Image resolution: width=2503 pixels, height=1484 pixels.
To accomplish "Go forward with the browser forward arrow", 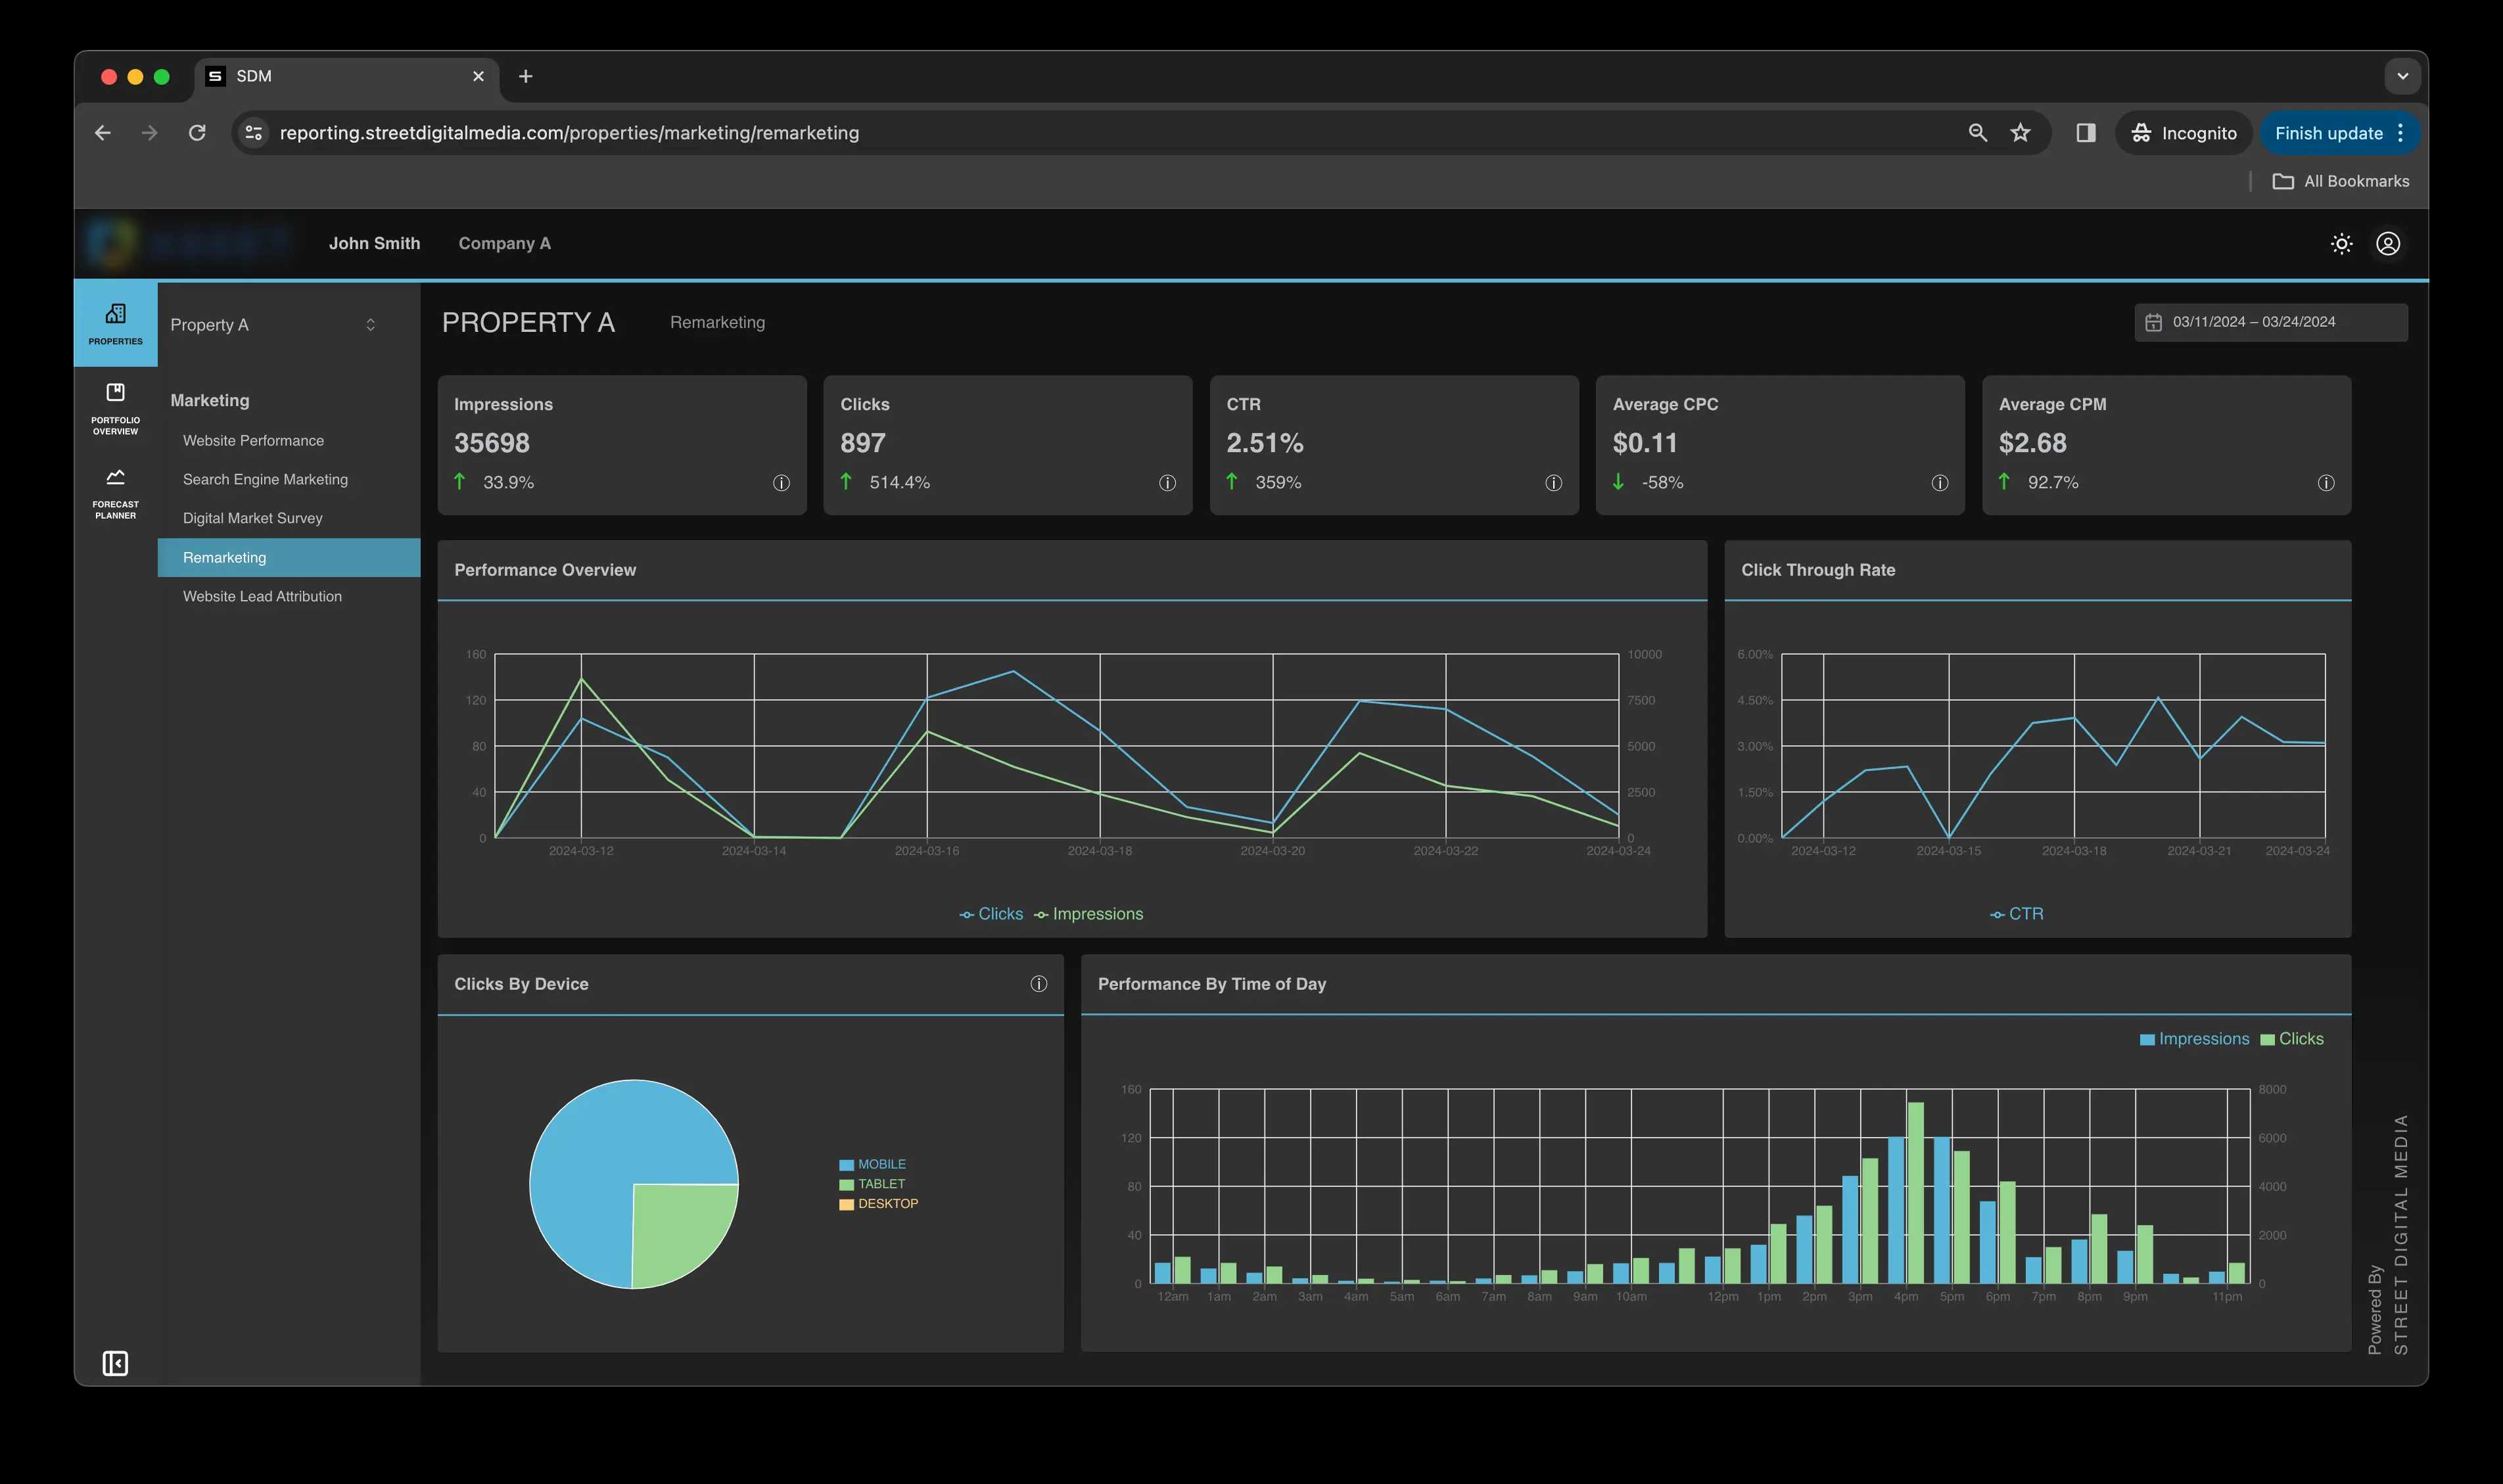I will point(149,133).
